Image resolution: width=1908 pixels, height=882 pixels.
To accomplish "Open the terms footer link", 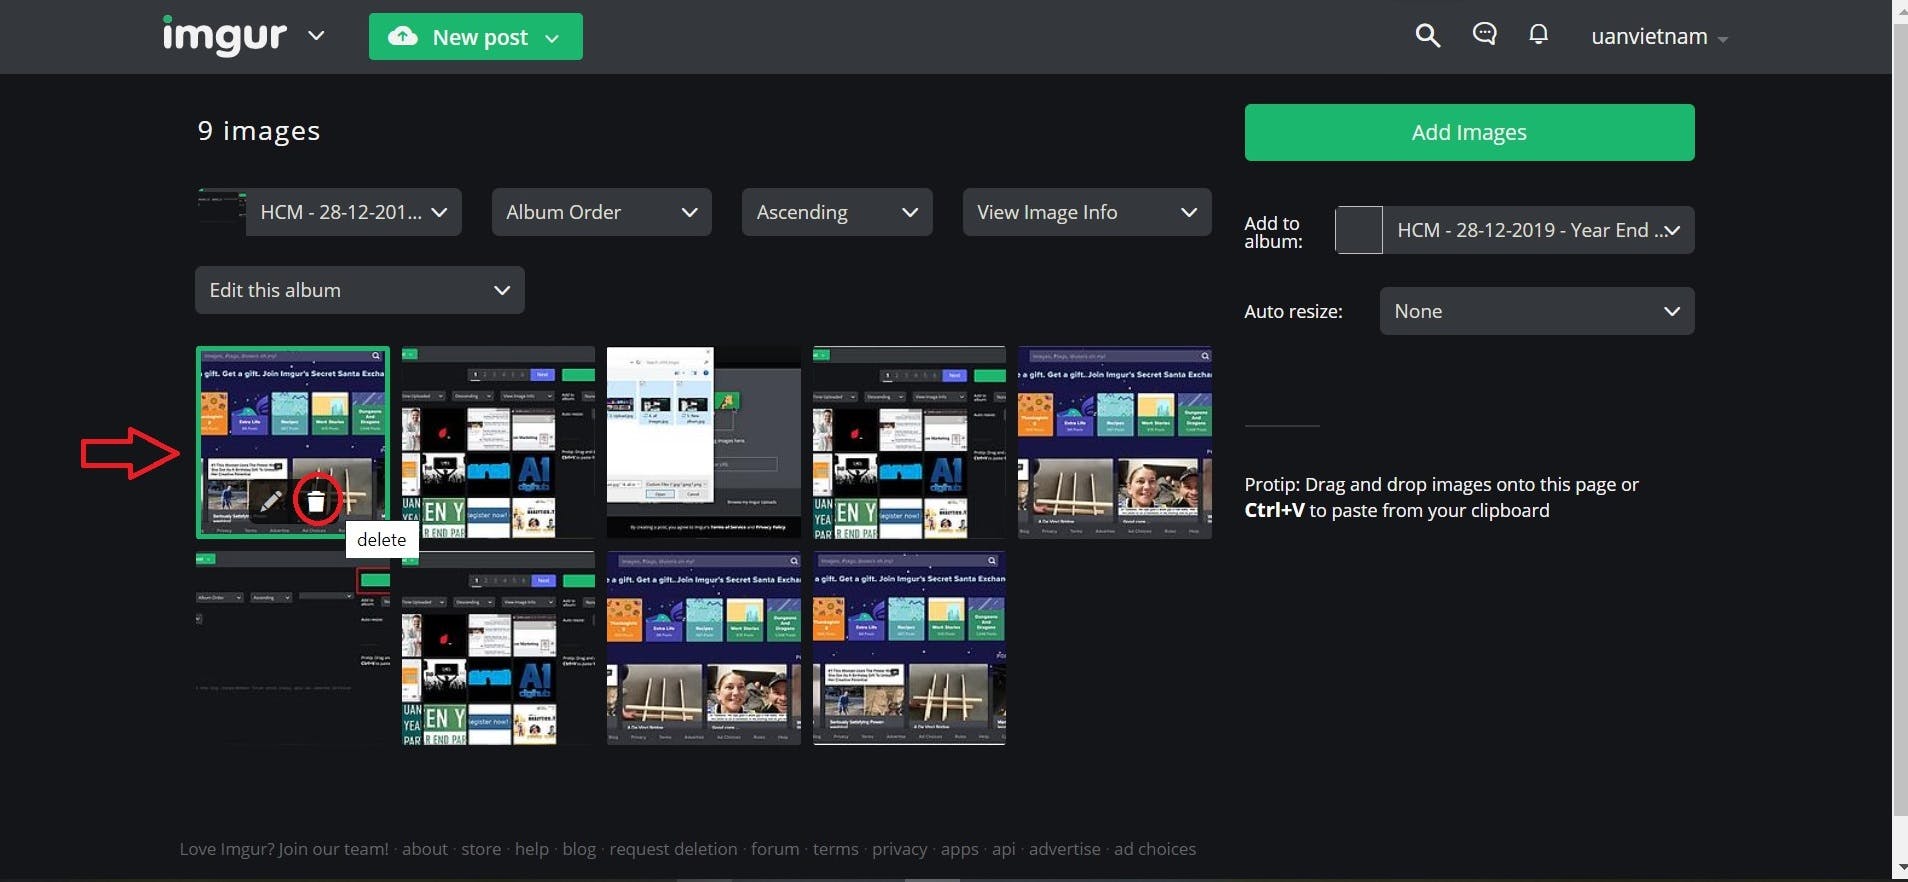I will 836,849.
